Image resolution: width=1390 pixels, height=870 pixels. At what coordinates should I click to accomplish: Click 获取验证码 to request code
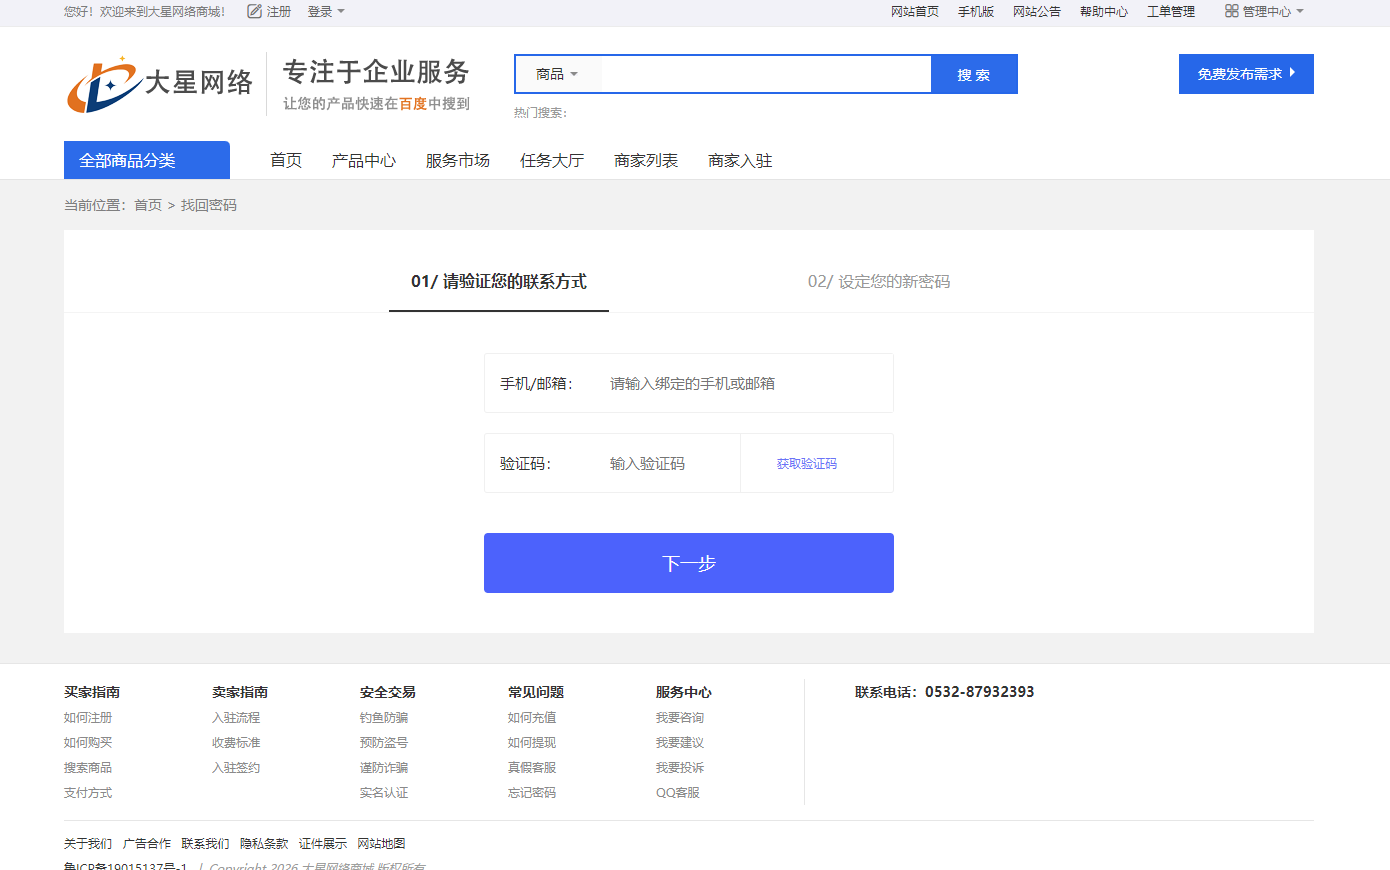click(806, 463)
